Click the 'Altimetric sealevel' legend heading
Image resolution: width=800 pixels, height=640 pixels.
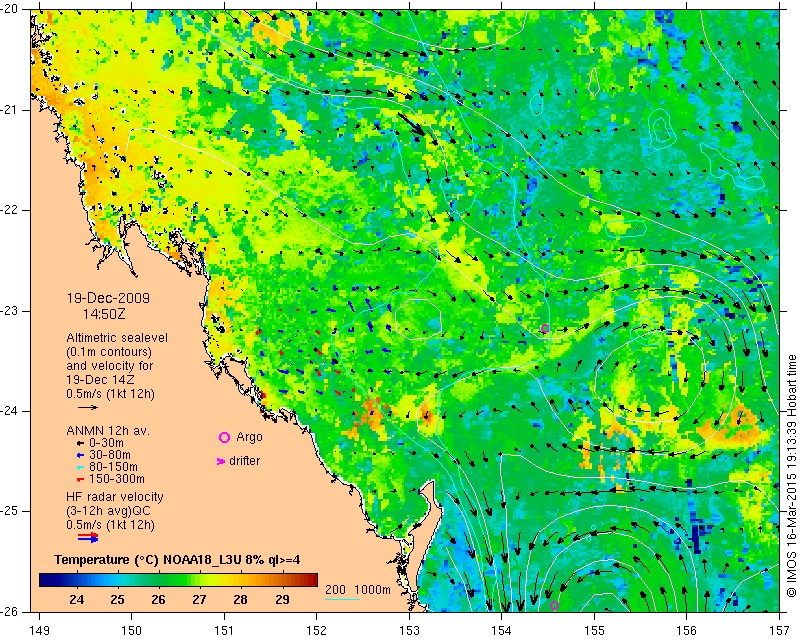[117, 338]
